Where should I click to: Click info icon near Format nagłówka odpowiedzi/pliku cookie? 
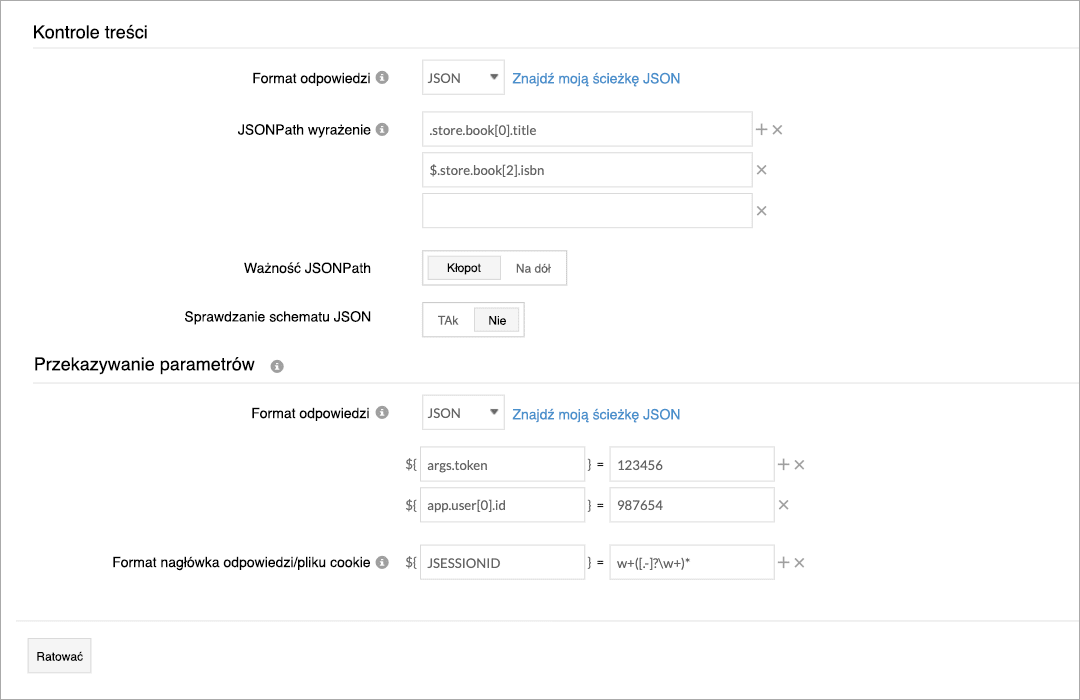coord(381,562)
